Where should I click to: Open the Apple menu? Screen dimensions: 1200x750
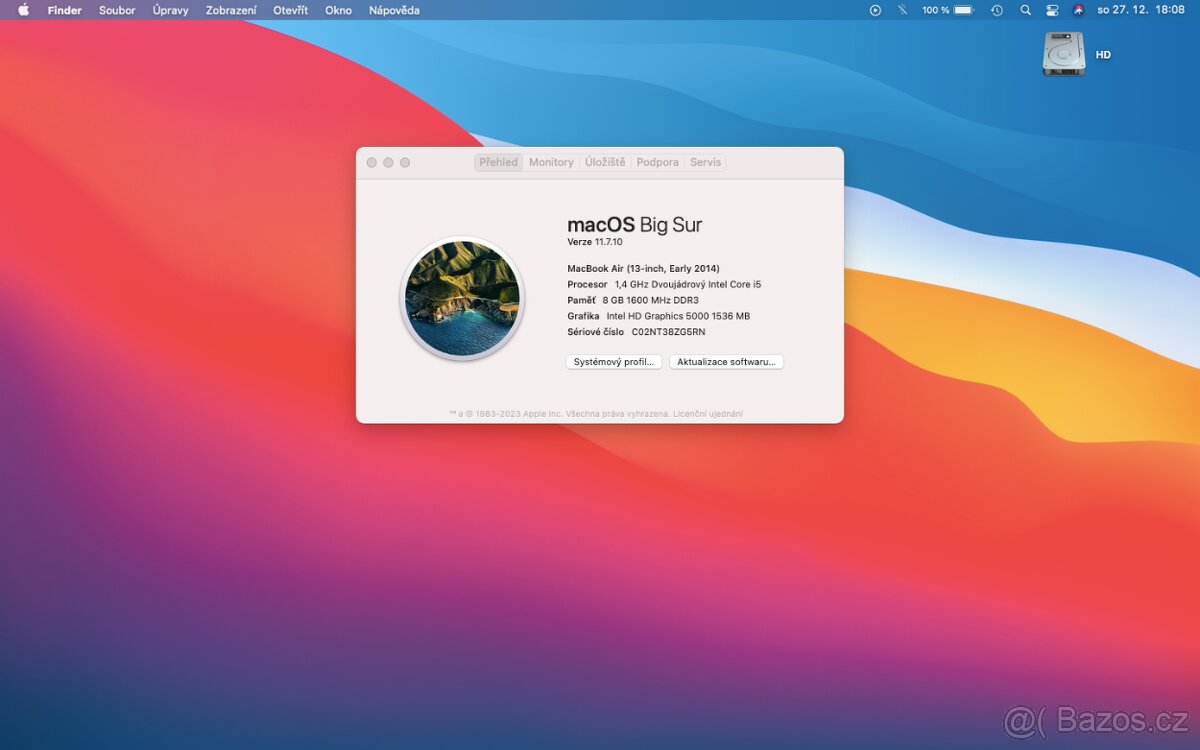point(22,10)
